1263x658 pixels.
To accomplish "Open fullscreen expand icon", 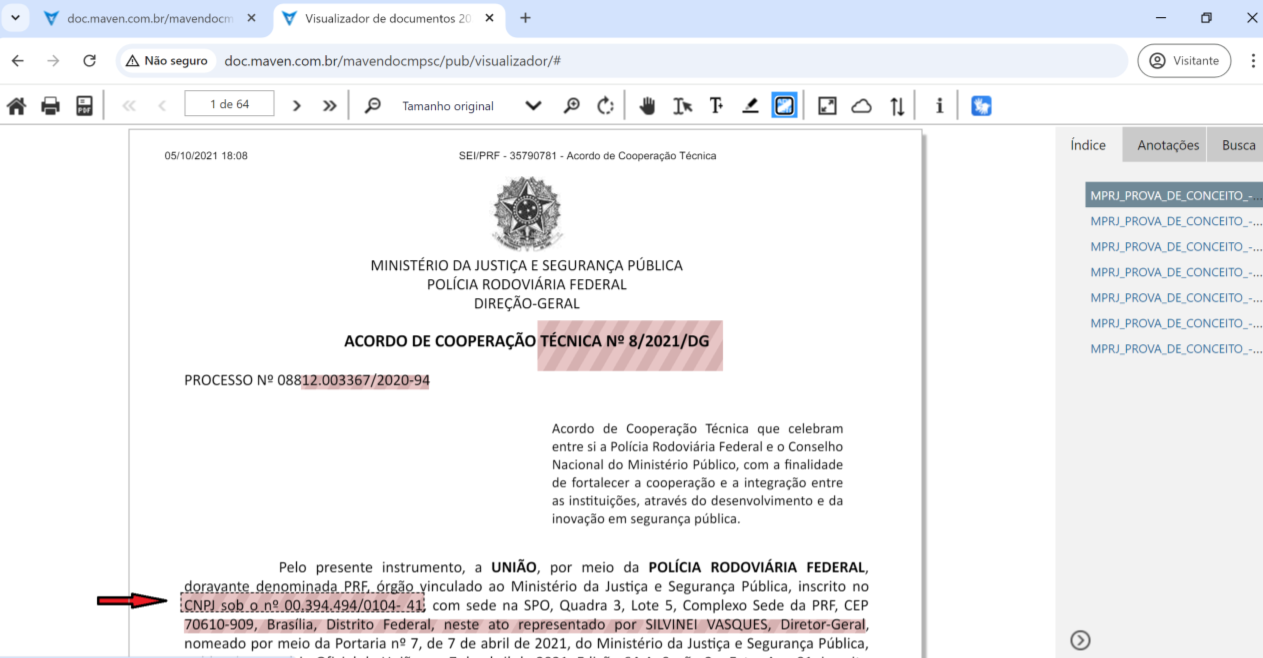I will coord(827,106).
